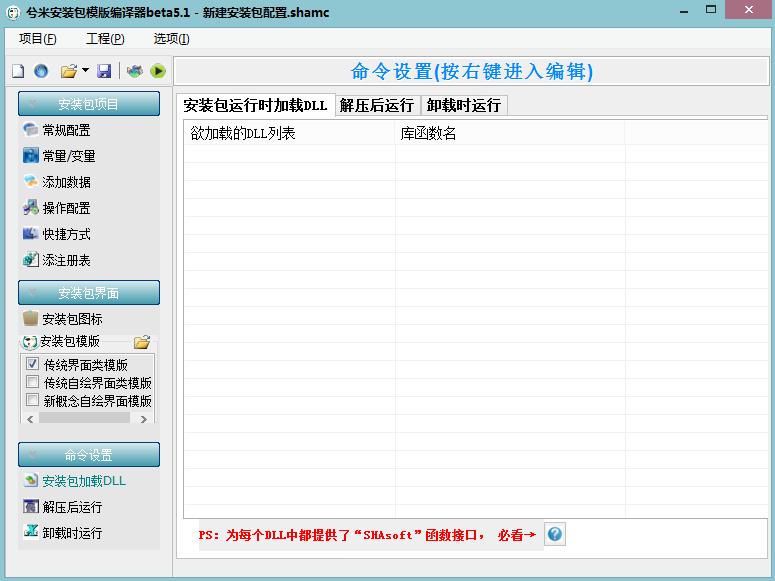The image size is (775, 581).
Task: Click 卸载时运行 in the left sidebar
Action: [72, 533]
